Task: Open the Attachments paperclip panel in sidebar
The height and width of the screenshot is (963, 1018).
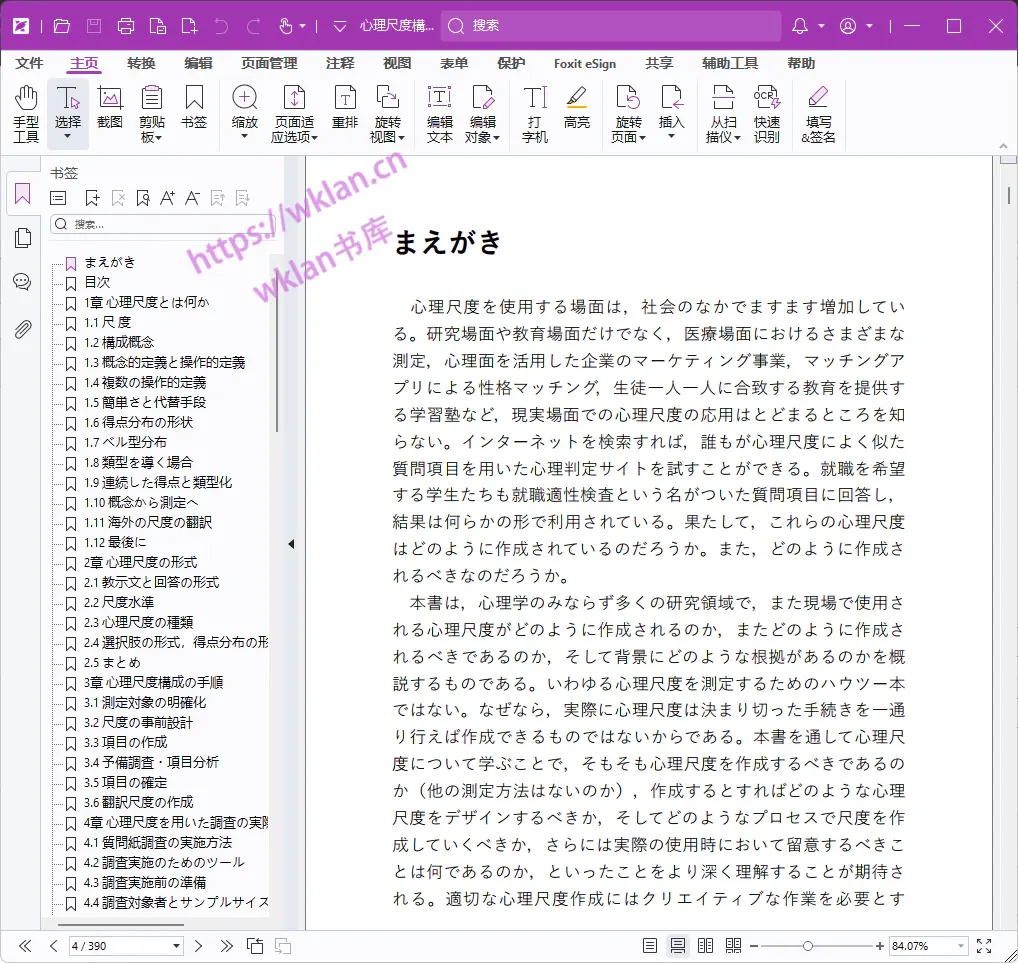Action: (x=22, y=329)
